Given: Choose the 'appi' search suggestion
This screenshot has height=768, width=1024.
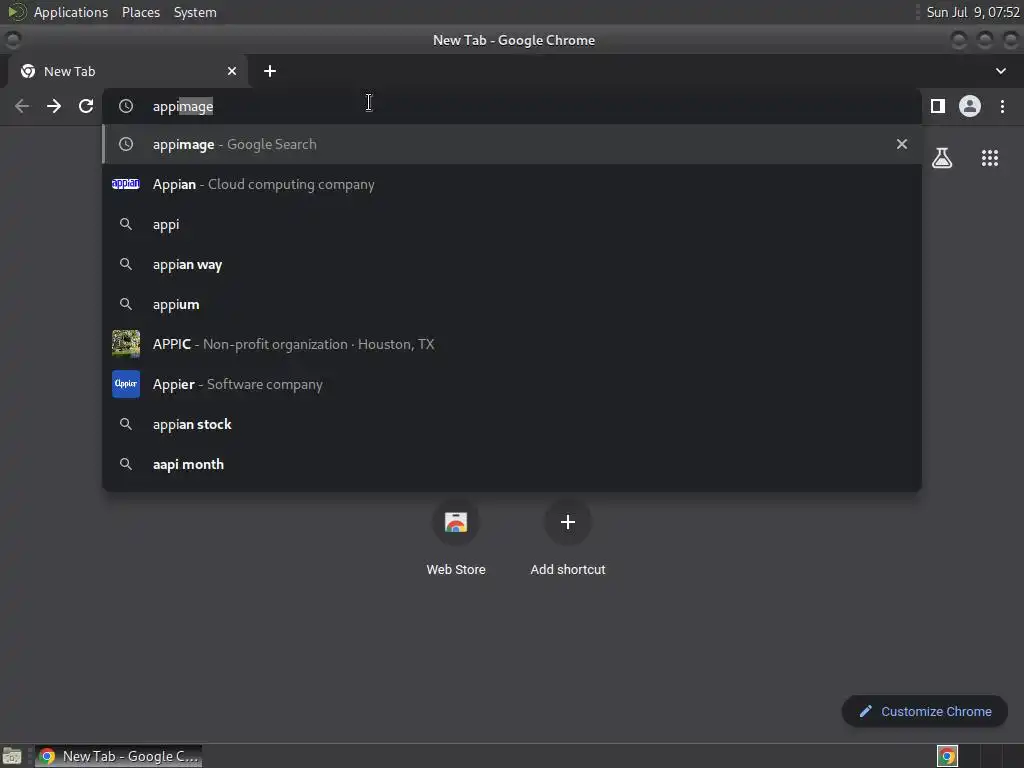Looking at the screenshot, I should point(512,224).
